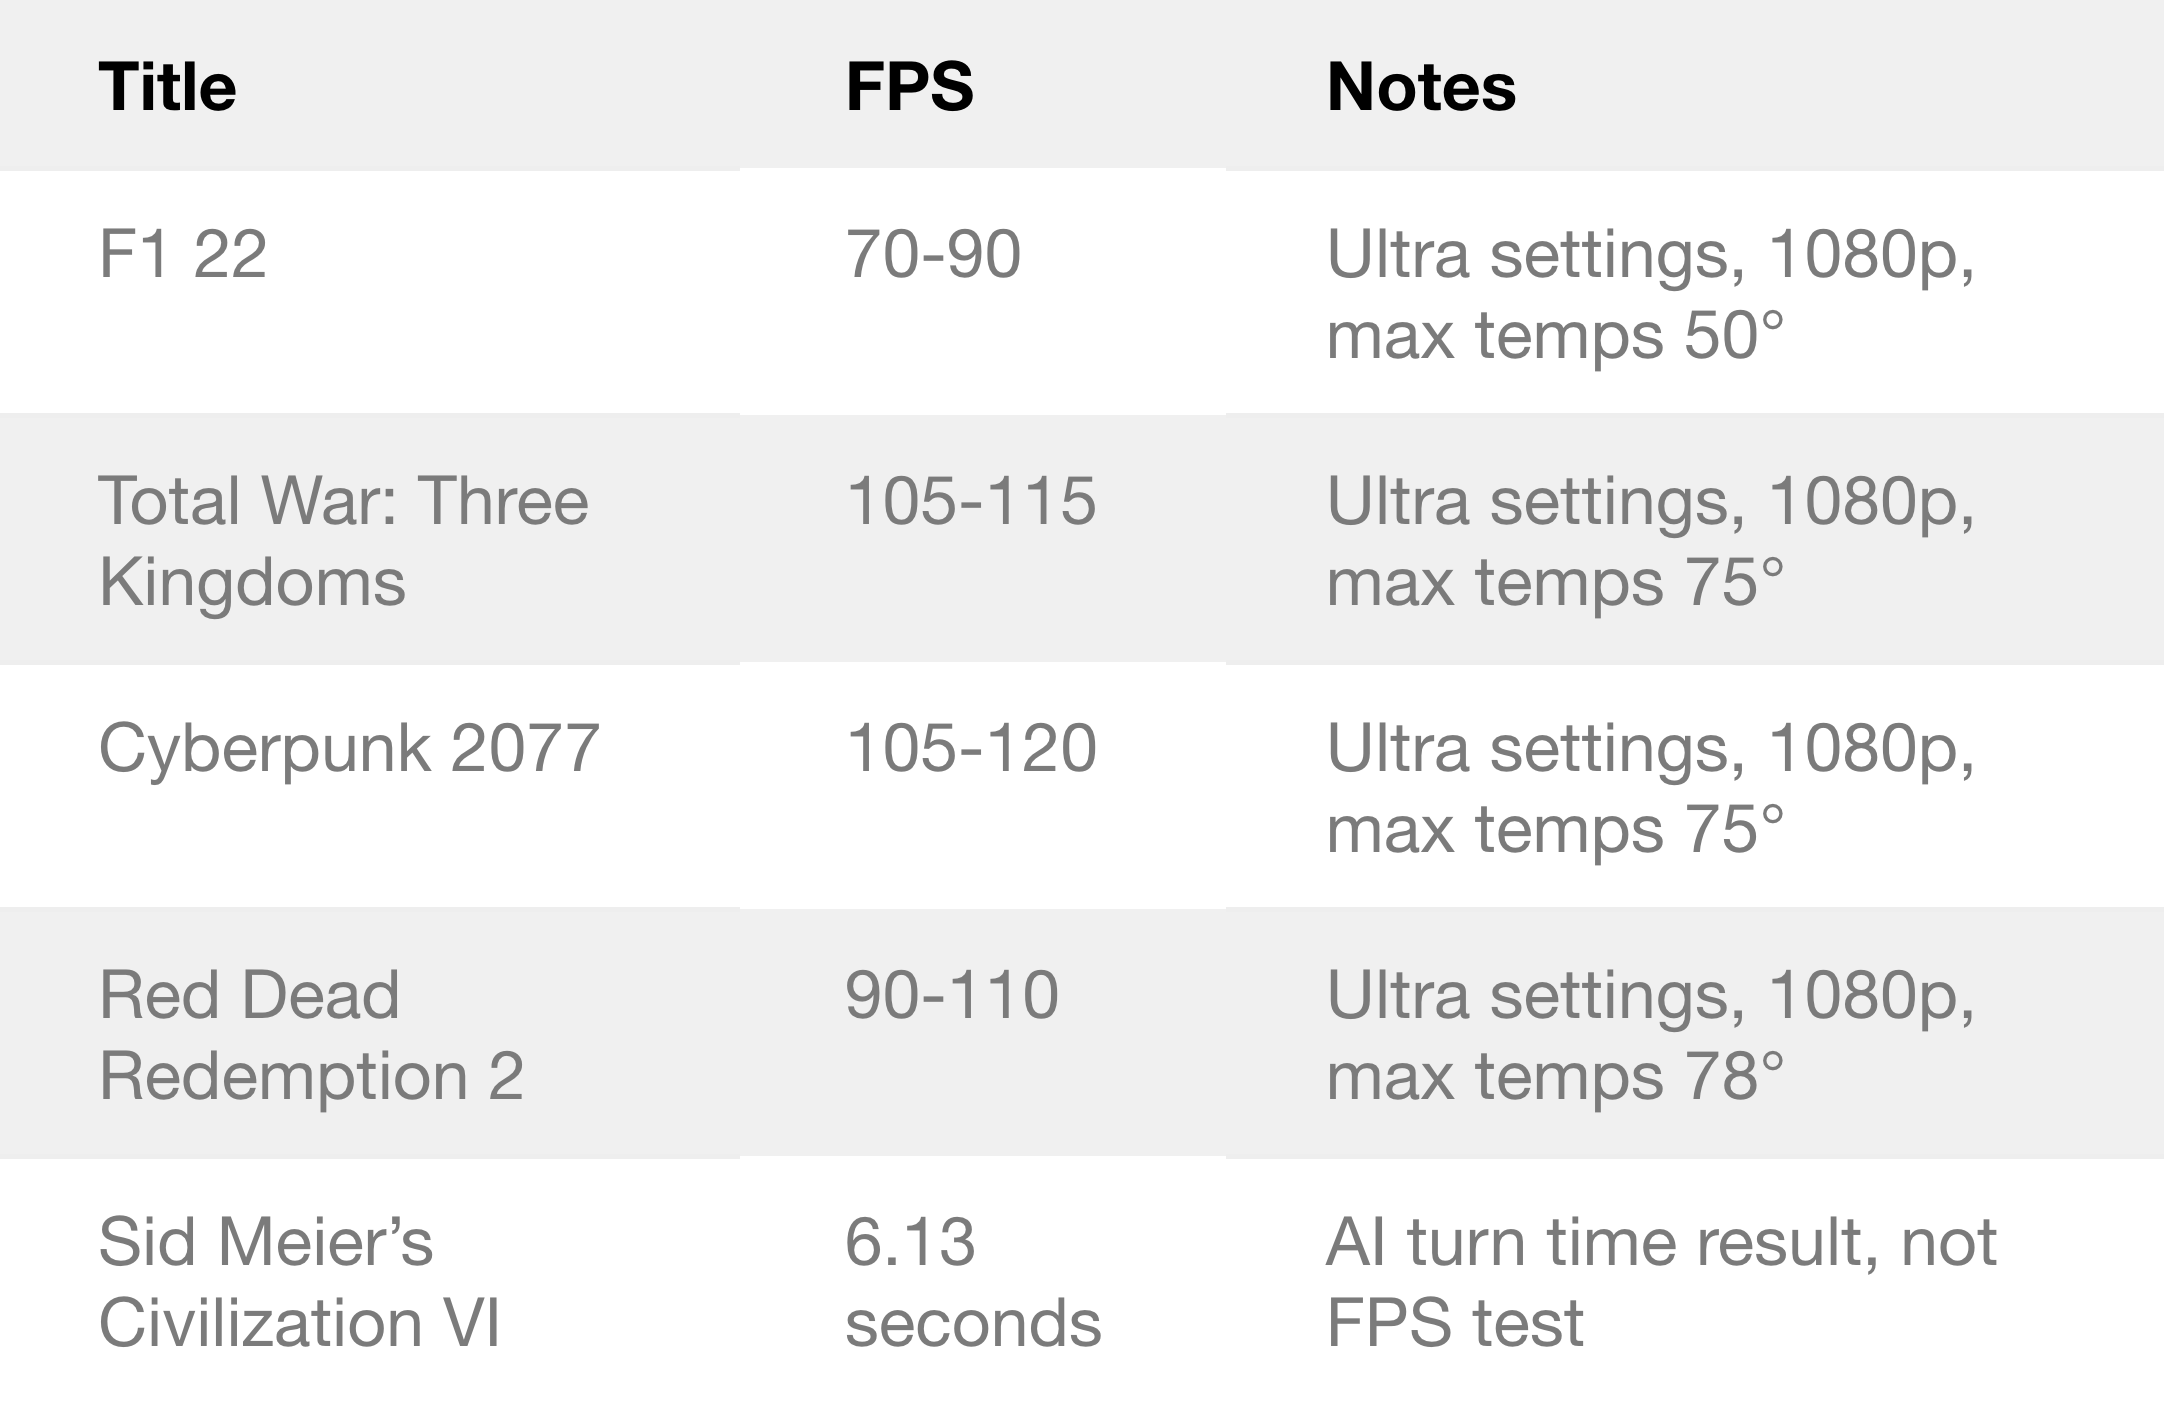This screenshot has height=1418, width=2168.
Task: Click the F1 22 notes cell text
Action: pyautogui.click(x=1650, y=256)
